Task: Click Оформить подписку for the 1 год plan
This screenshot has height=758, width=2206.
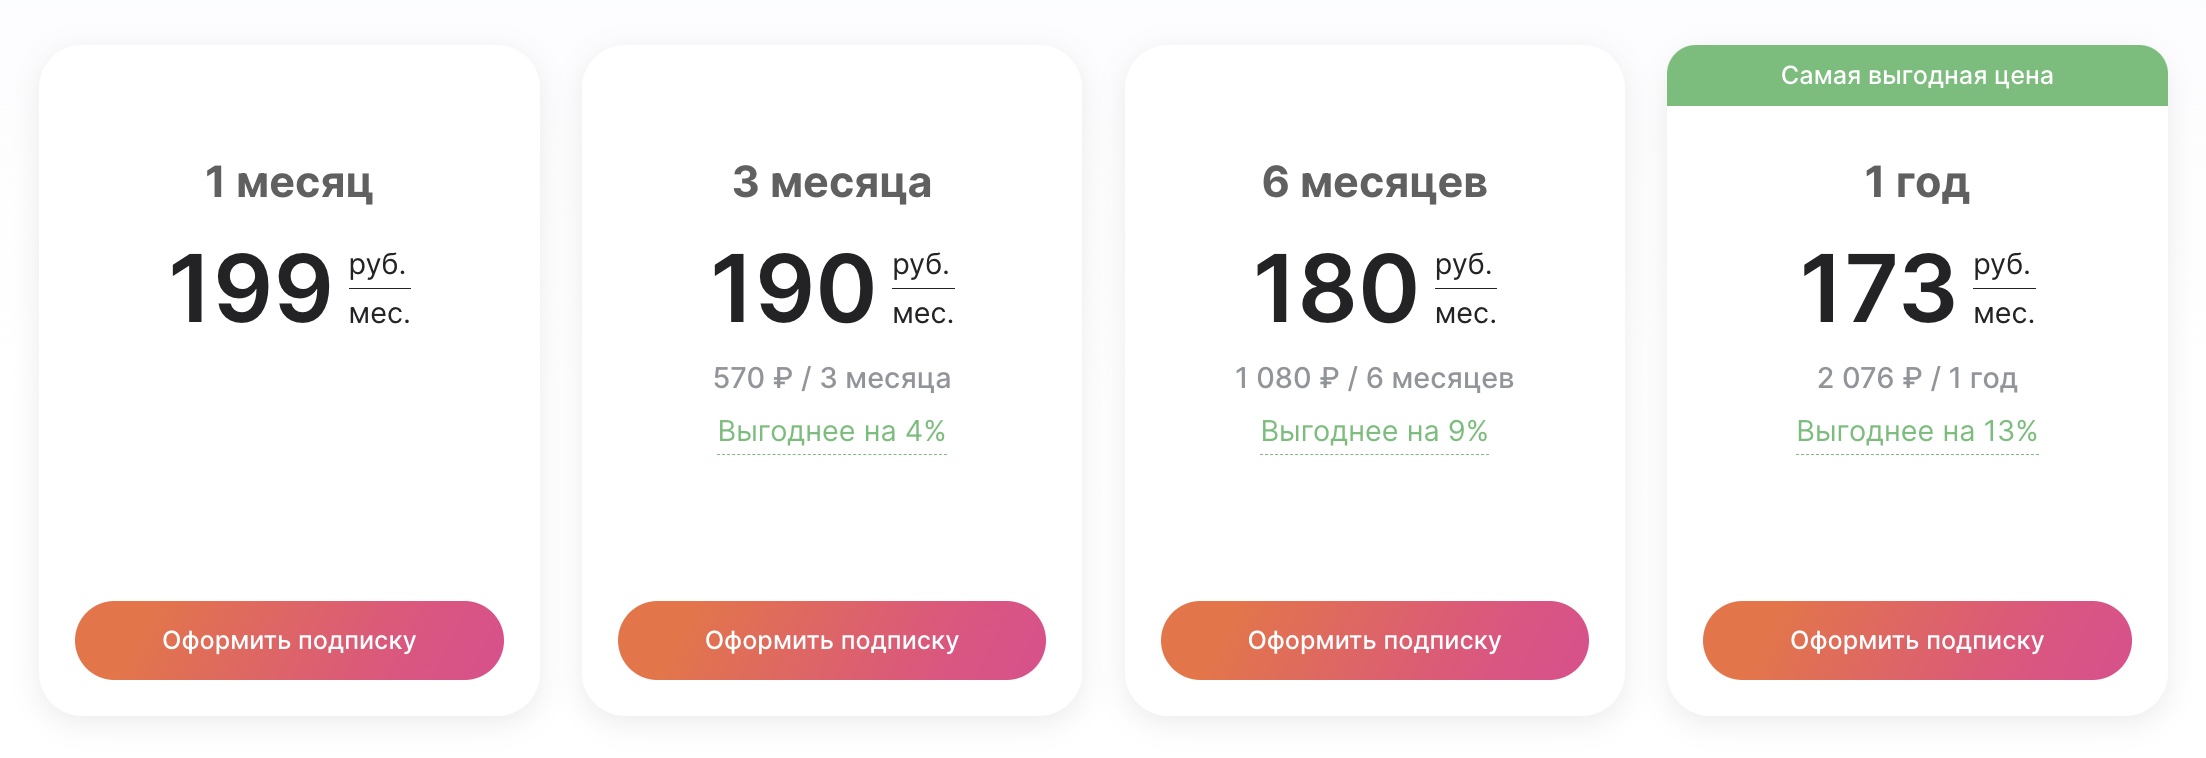Action: click(x=1917, y=640)
